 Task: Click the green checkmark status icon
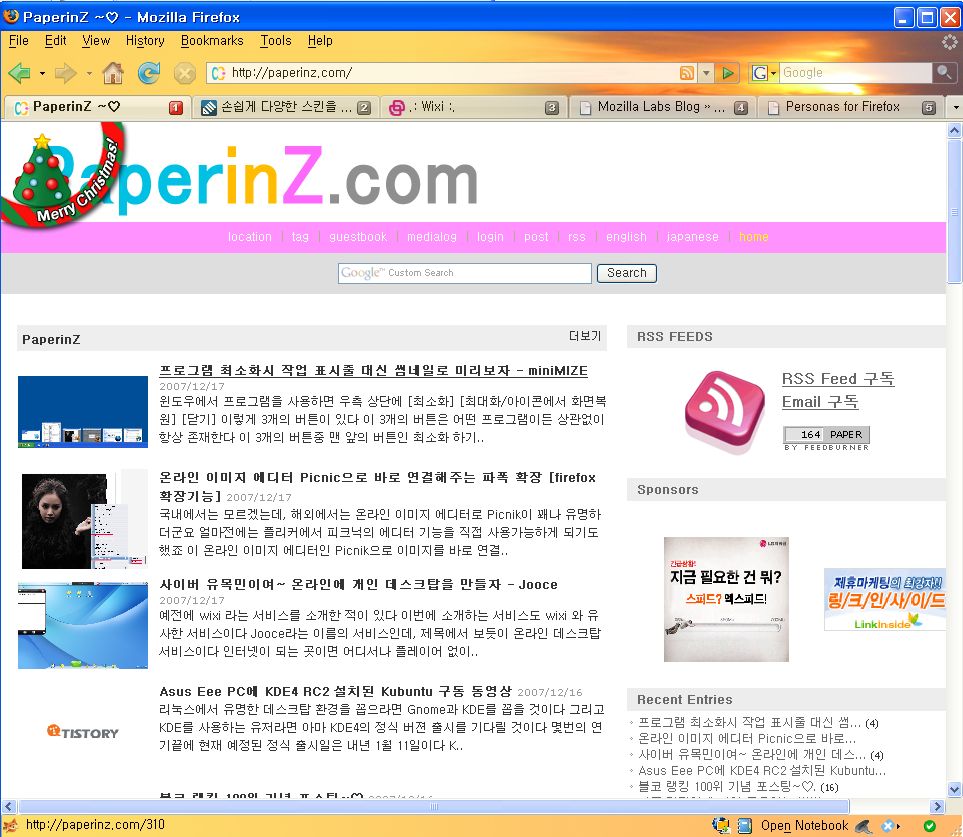coord(930,825)
